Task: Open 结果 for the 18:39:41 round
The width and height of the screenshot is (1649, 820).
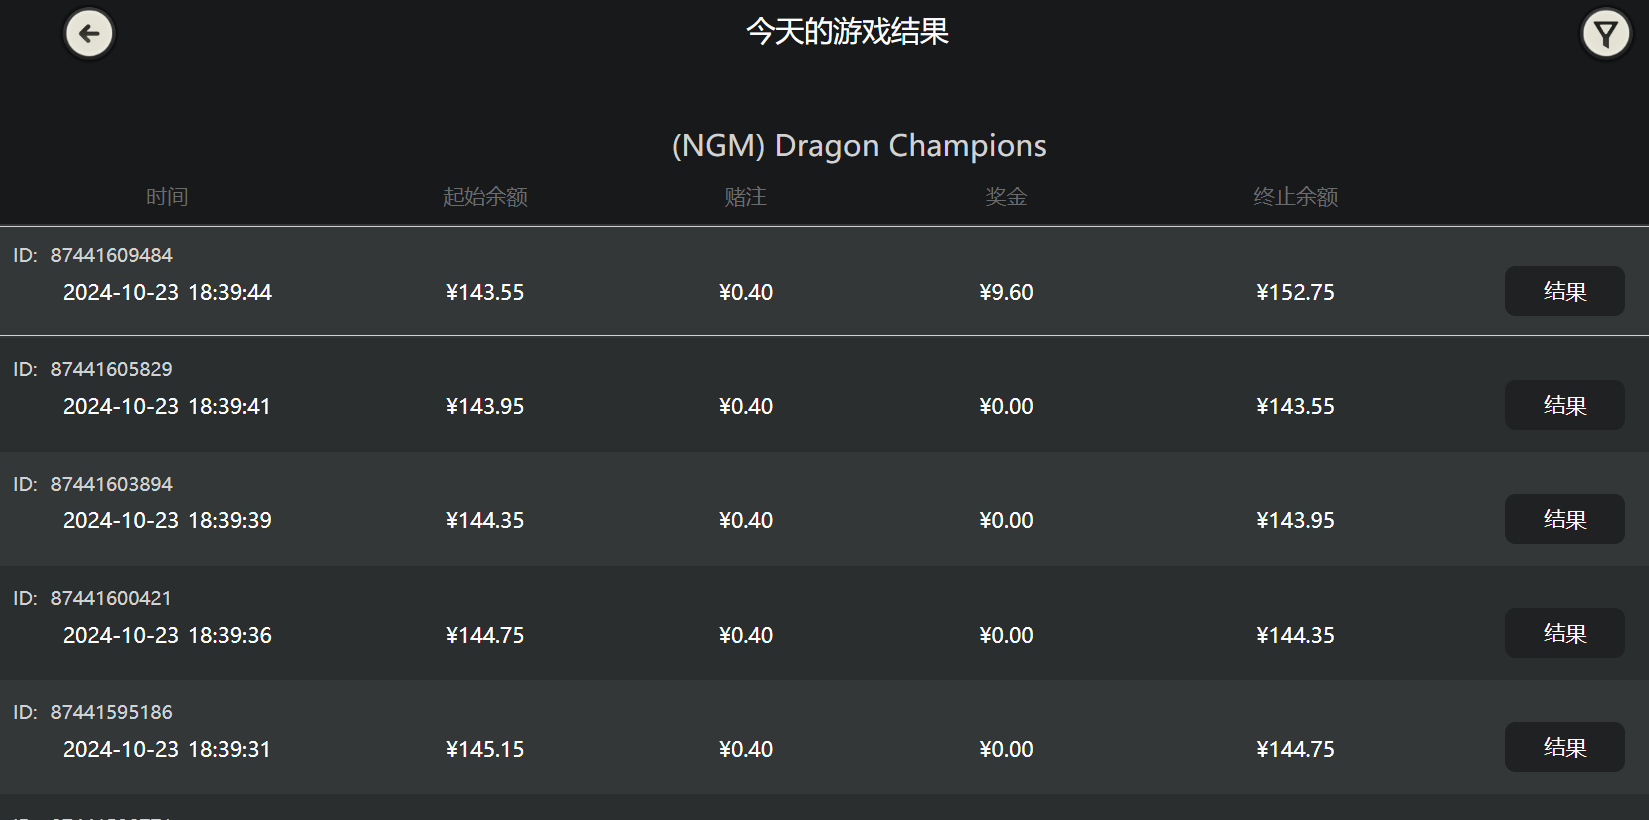Action: [1564, 405]
